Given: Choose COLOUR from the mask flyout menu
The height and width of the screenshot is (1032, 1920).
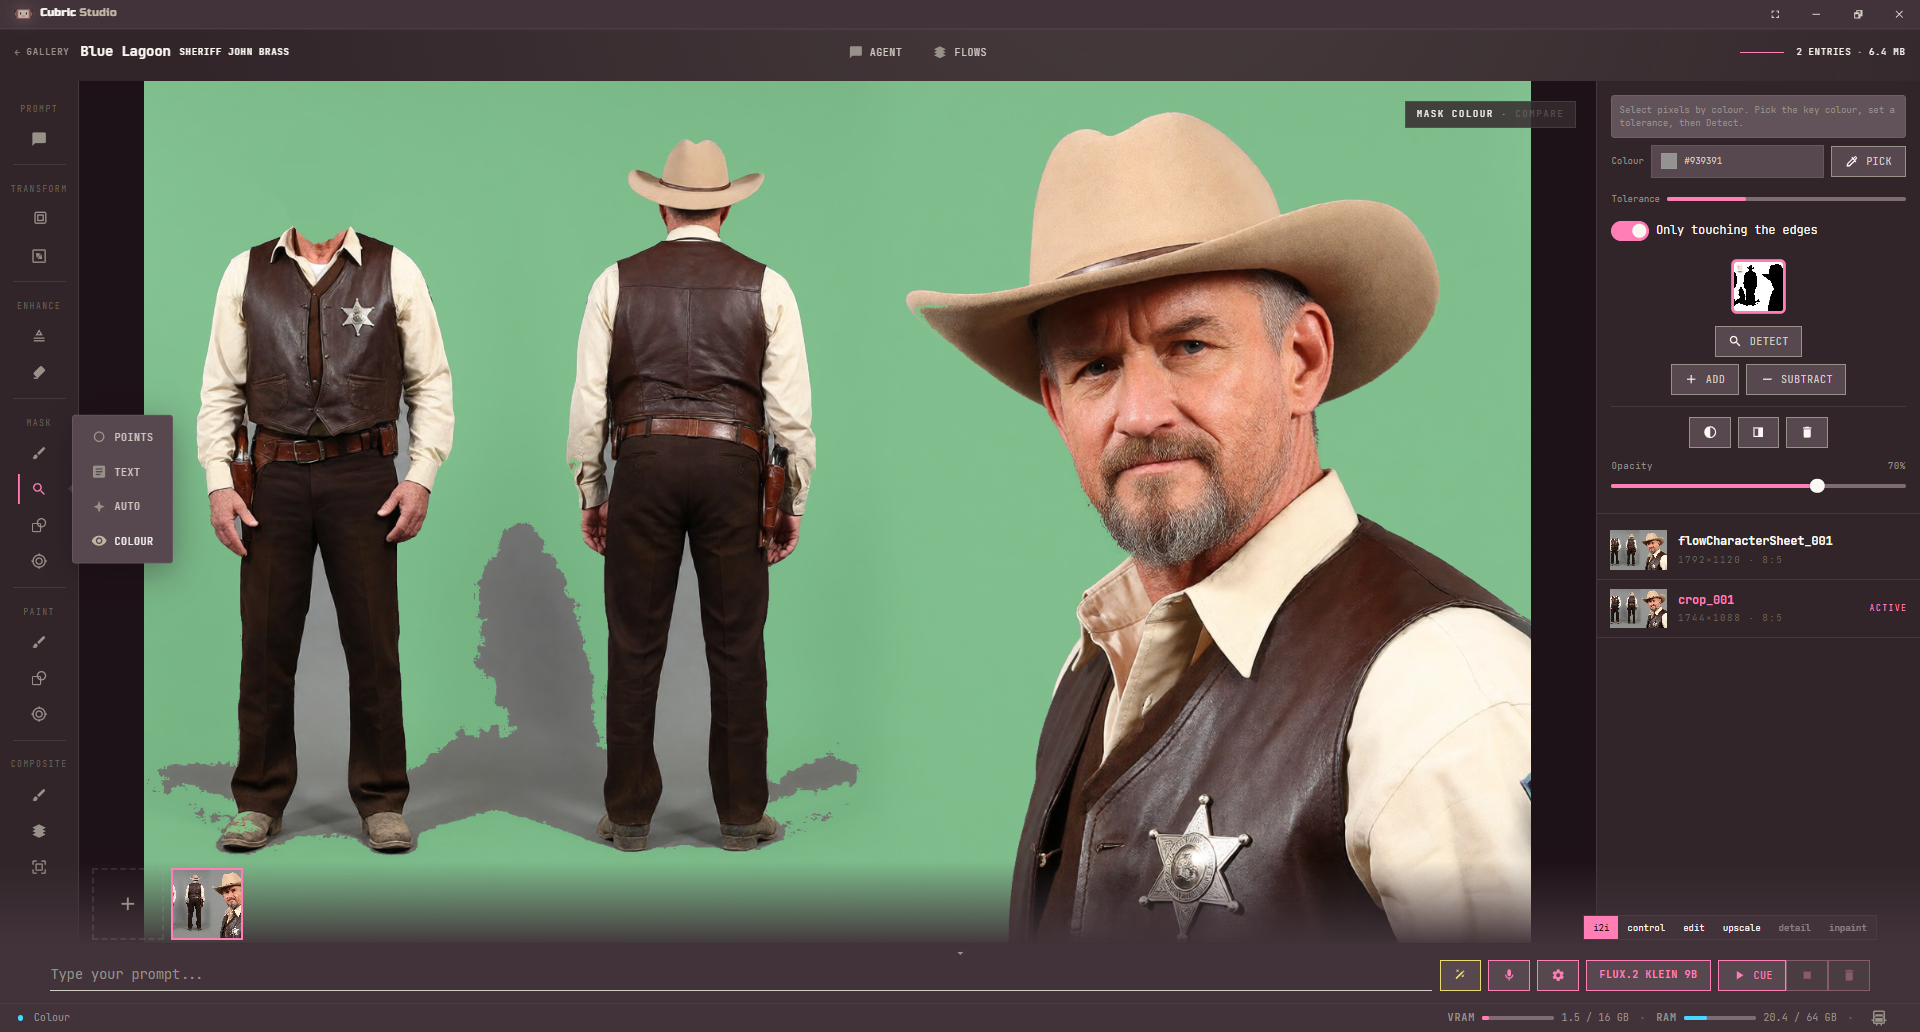Looking at the screenshot, I should tap(123, 541).
